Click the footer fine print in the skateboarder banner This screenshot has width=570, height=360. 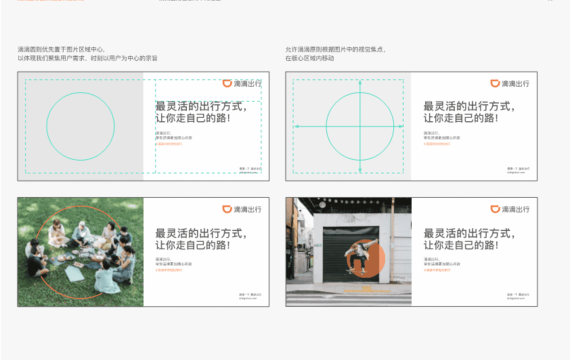(518, 296)
